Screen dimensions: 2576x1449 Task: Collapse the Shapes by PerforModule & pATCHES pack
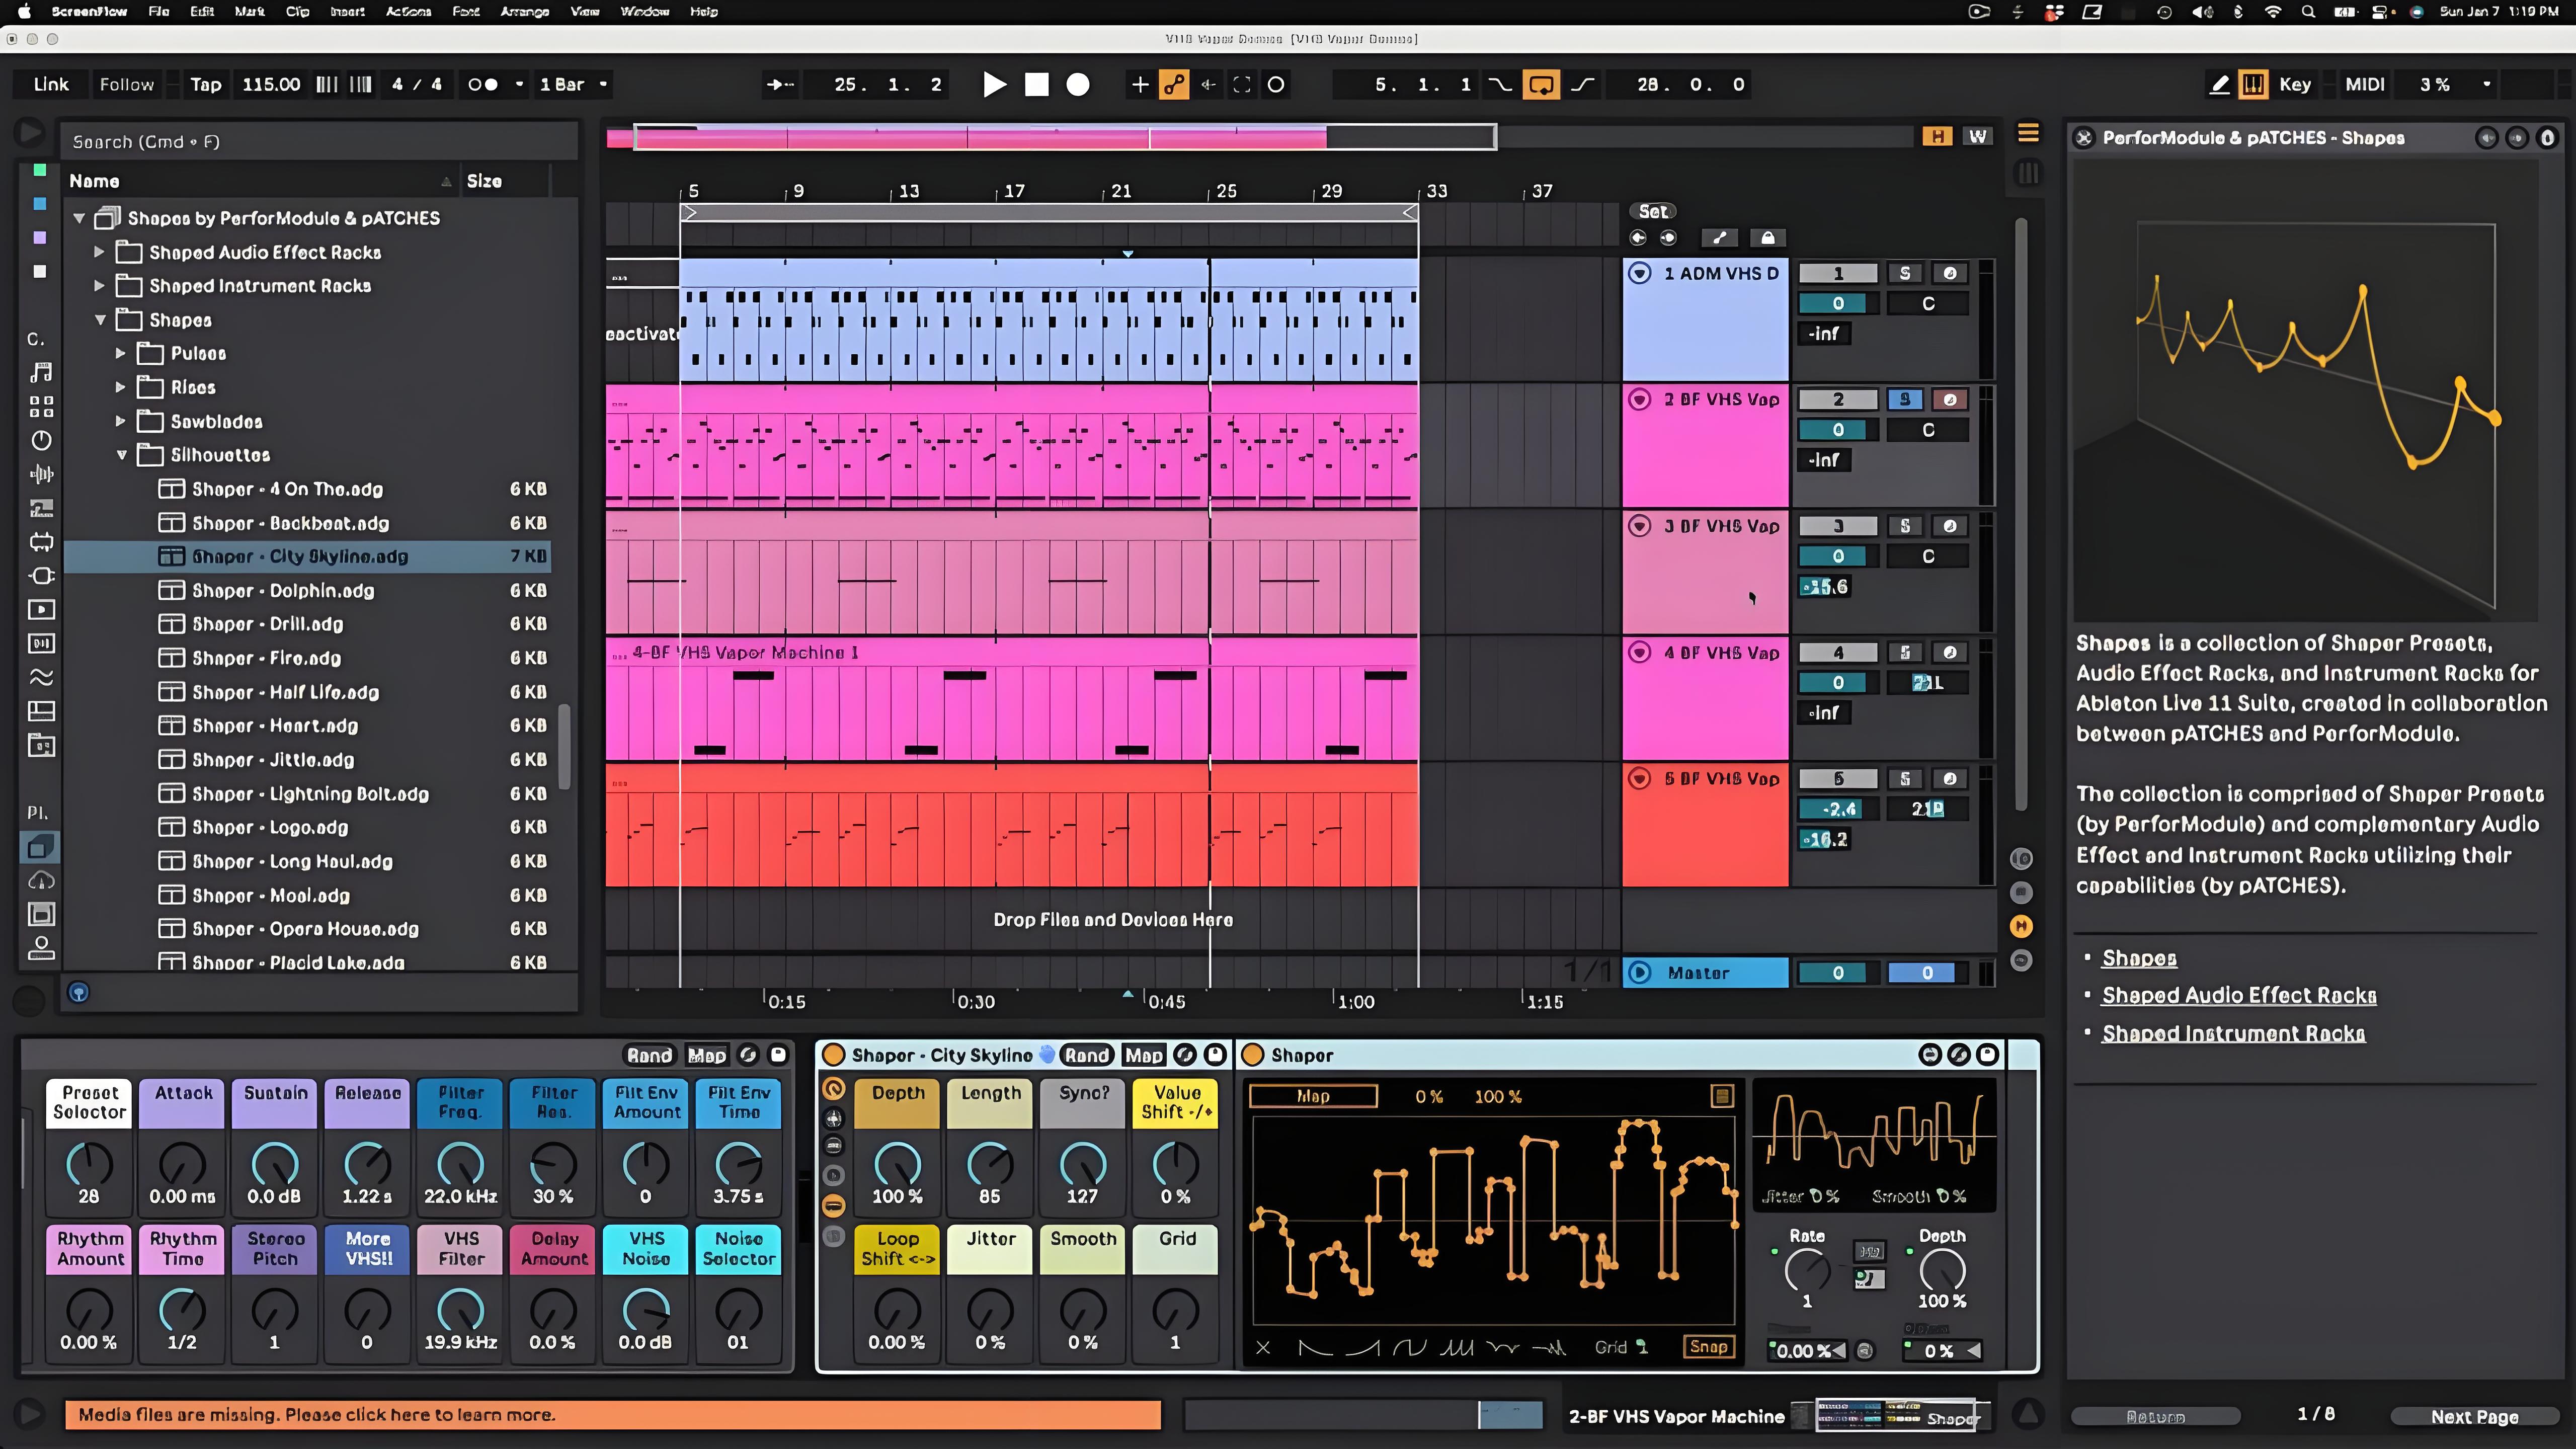[x=79, y=218]
